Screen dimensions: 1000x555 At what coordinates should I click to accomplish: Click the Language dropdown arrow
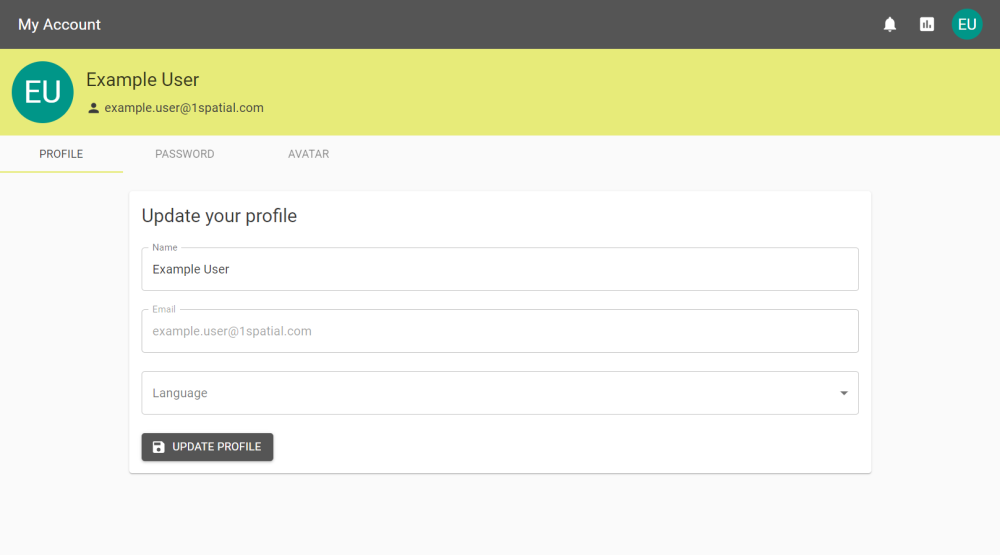[844, 393]
